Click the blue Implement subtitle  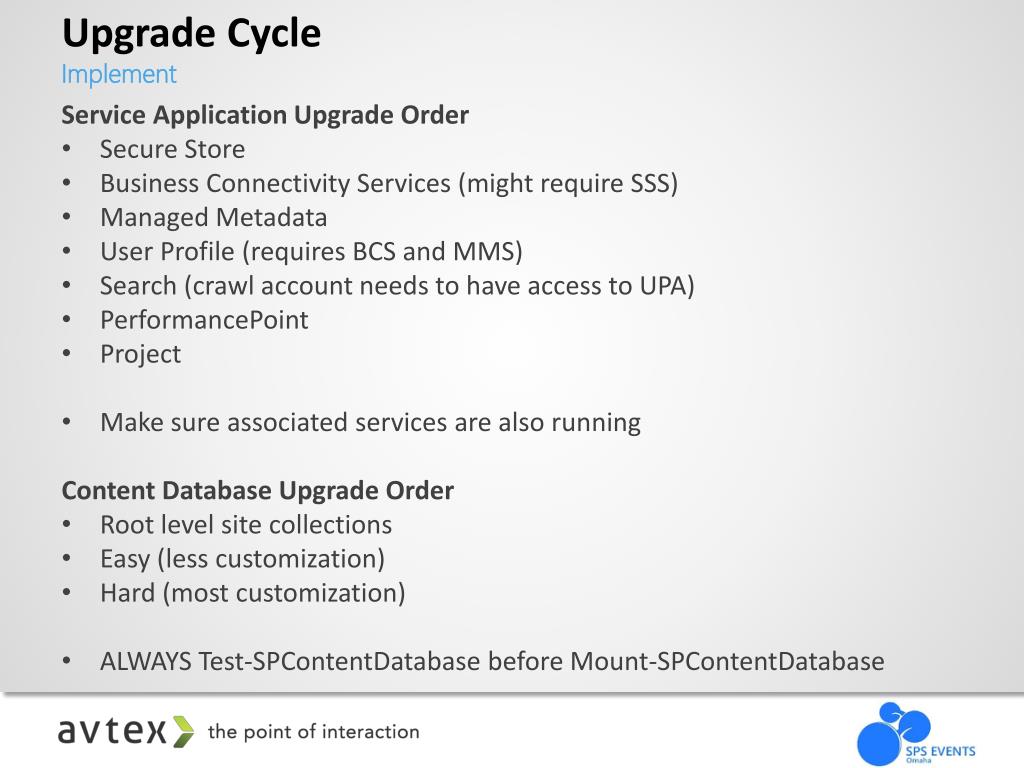(x=119, y=74)
